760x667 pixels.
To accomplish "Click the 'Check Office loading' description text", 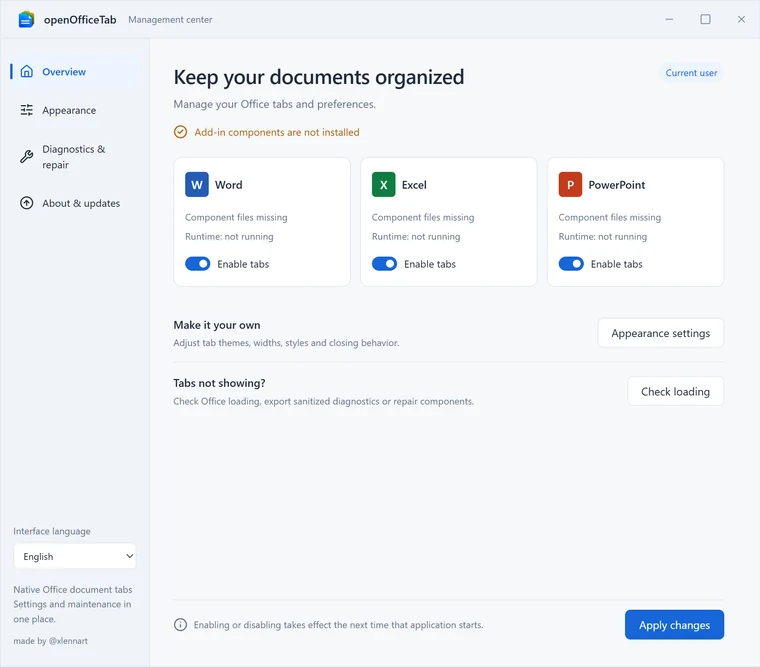I will coord(323,401).
